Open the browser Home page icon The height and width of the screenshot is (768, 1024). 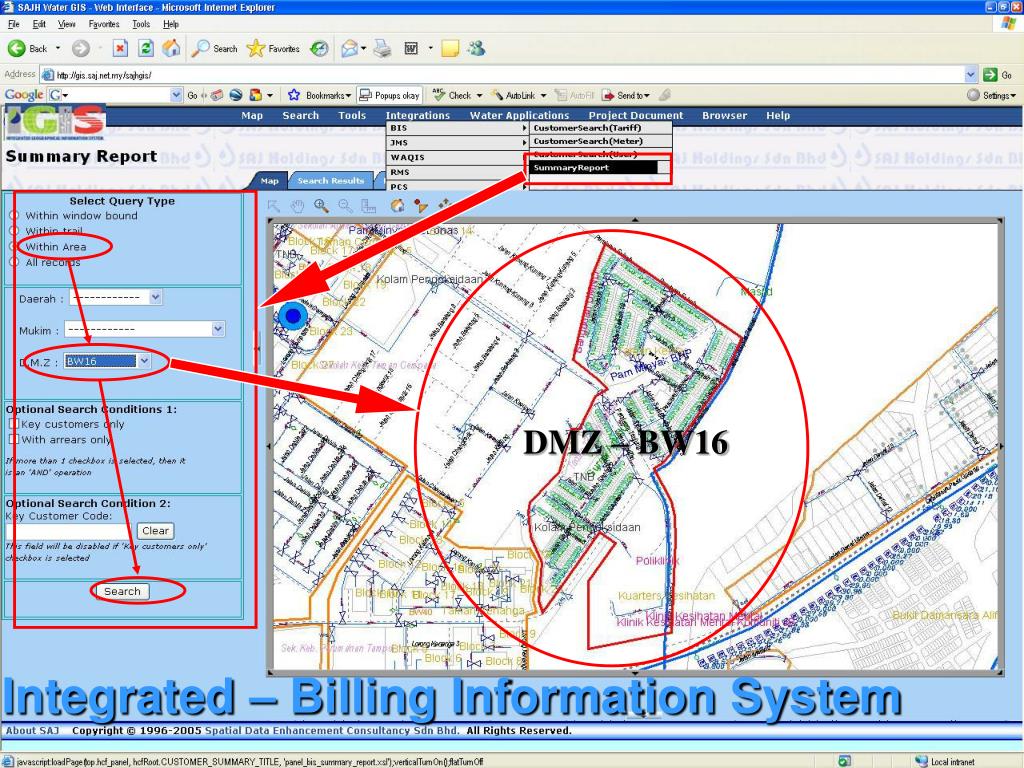[171, 48]
